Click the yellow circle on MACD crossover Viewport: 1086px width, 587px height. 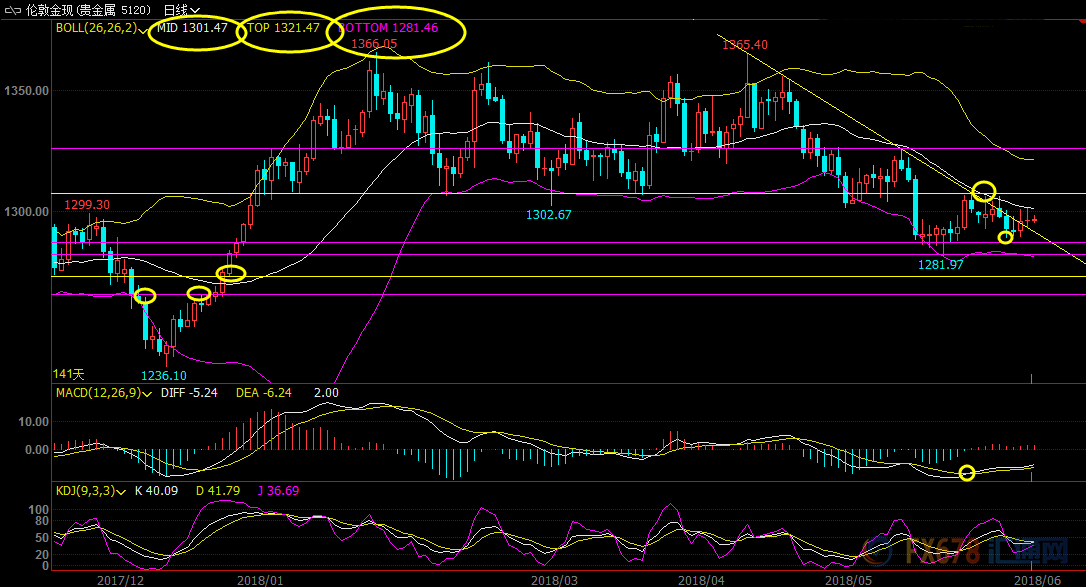click(x=966, y=473)
